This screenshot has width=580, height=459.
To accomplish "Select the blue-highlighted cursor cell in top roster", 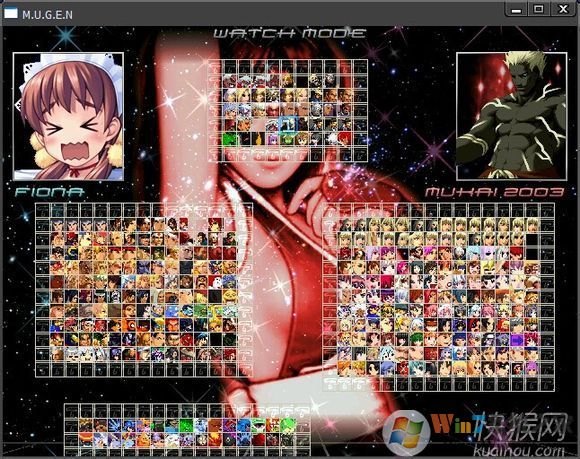I will (287, 125).
